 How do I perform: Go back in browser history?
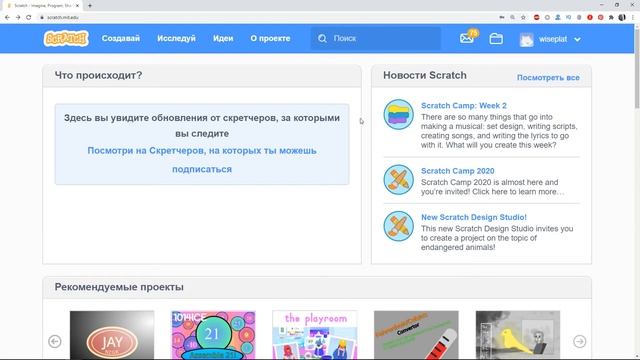pyautogui.click(x=7, y=18)
